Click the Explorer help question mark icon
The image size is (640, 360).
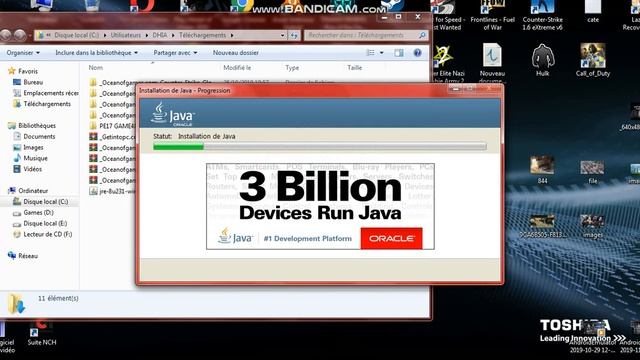point(417,53)
